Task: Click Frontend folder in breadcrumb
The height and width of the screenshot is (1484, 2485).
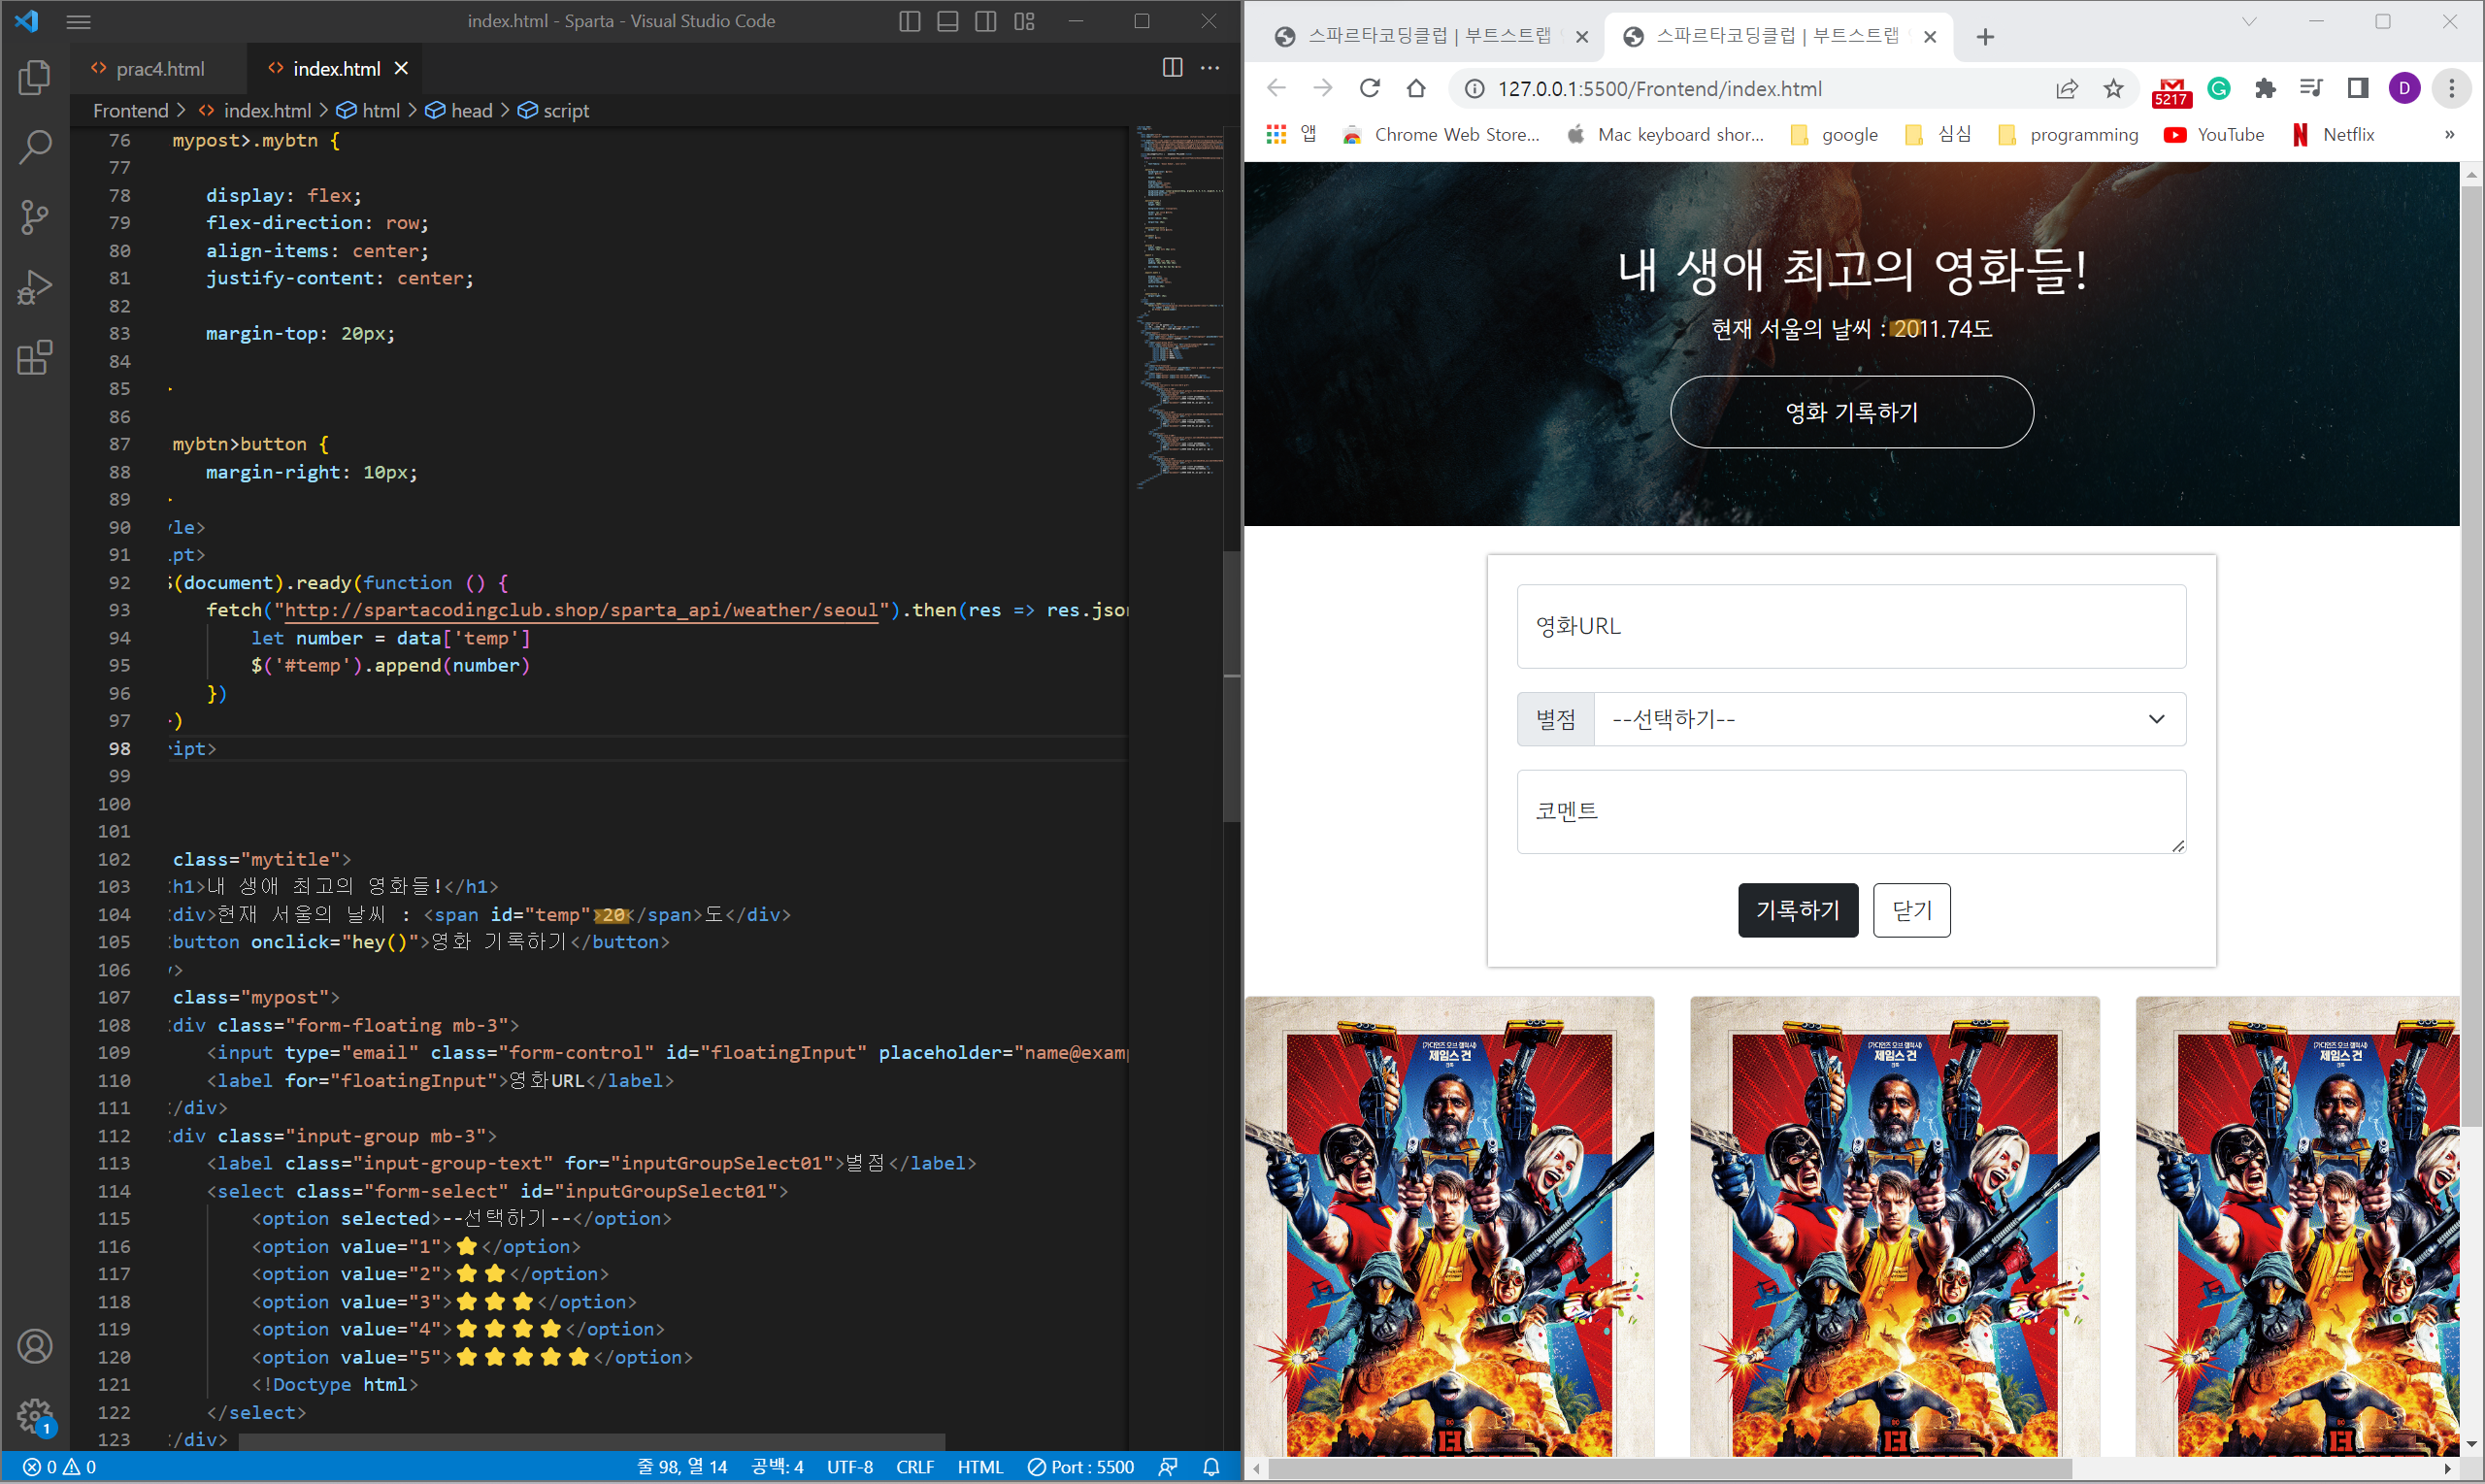Action: (x=131, y=111)
